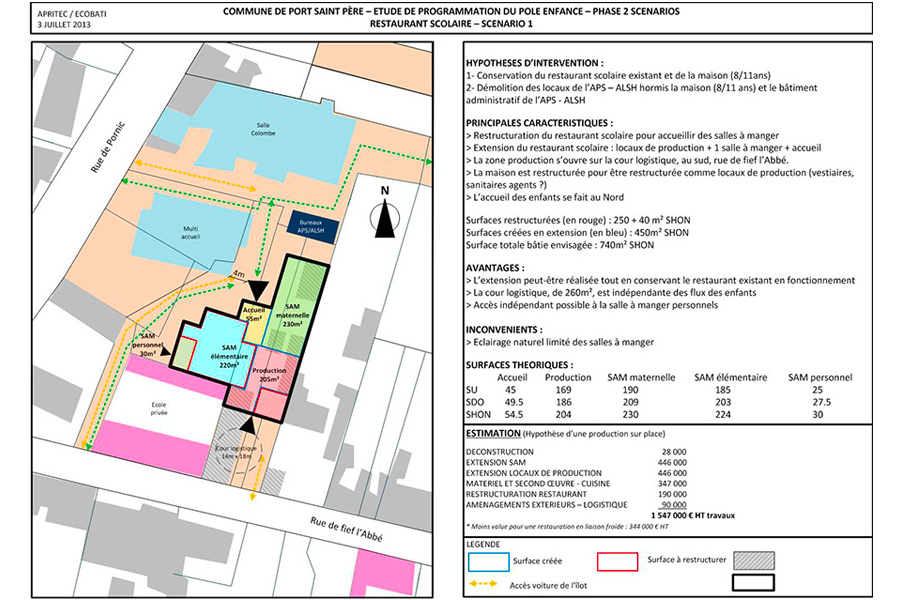Image resolution: width=900 pixels, height=600 pixels.
Task: Click the SHON value '224' for SAM élémentaire
Action: (723, 414)
